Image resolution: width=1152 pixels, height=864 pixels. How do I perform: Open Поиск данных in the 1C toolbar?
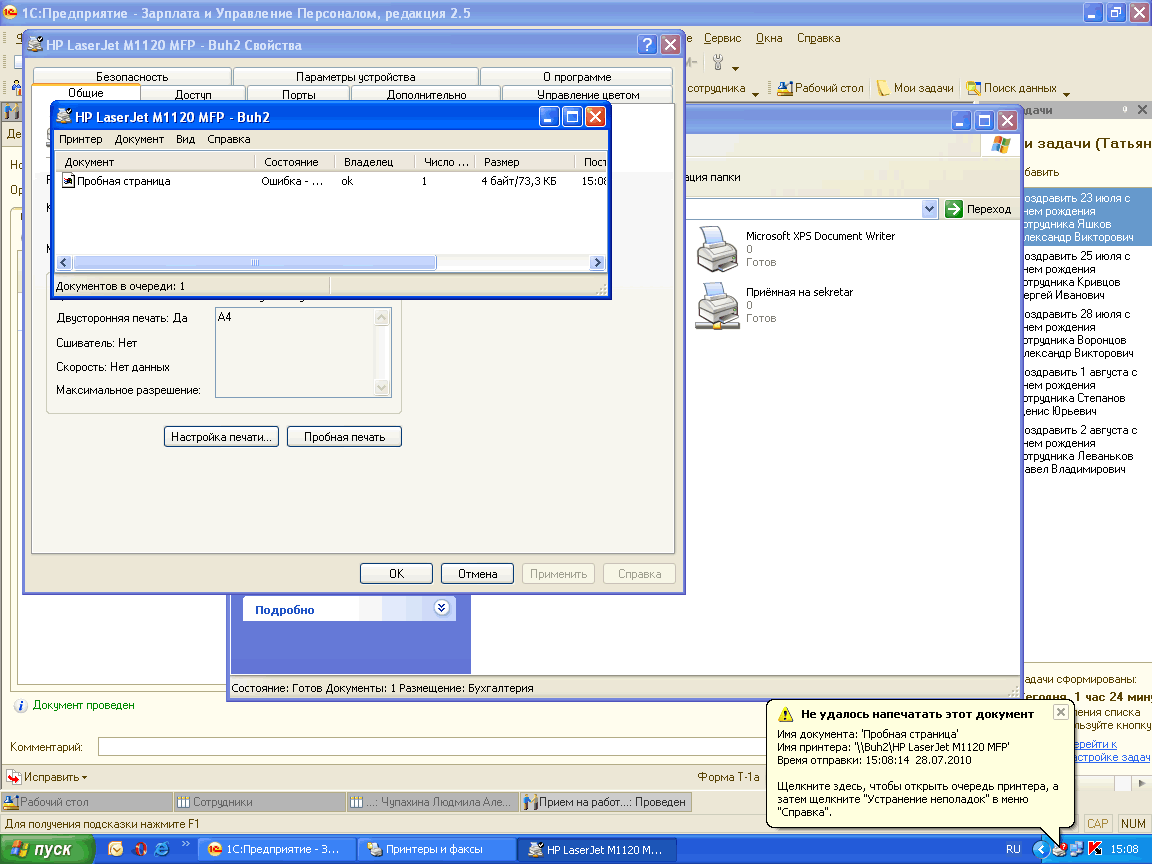coord(1012,88)
